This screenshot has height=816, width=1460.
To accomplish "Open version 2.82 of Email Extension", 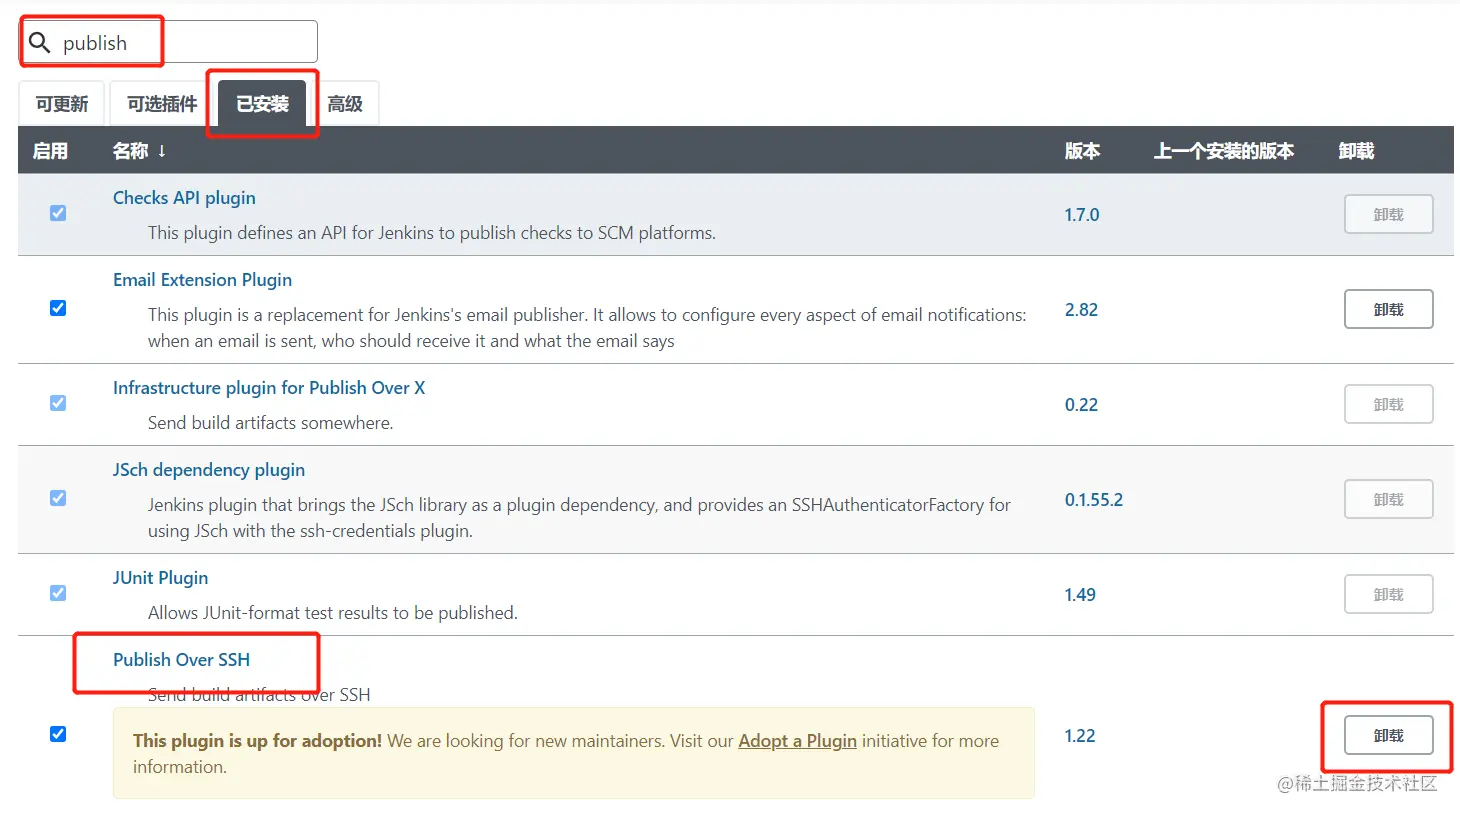I will pyautogui.click(x=1081, y=310).
